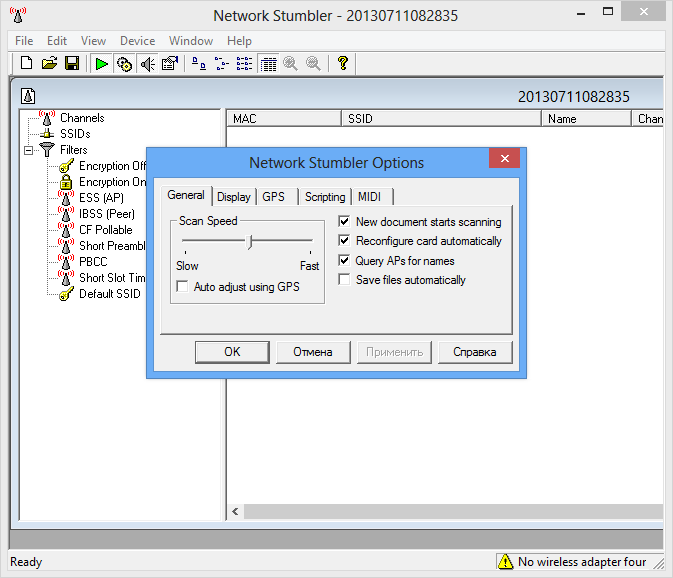Select the Channels tree node

[x=82, y=118]
